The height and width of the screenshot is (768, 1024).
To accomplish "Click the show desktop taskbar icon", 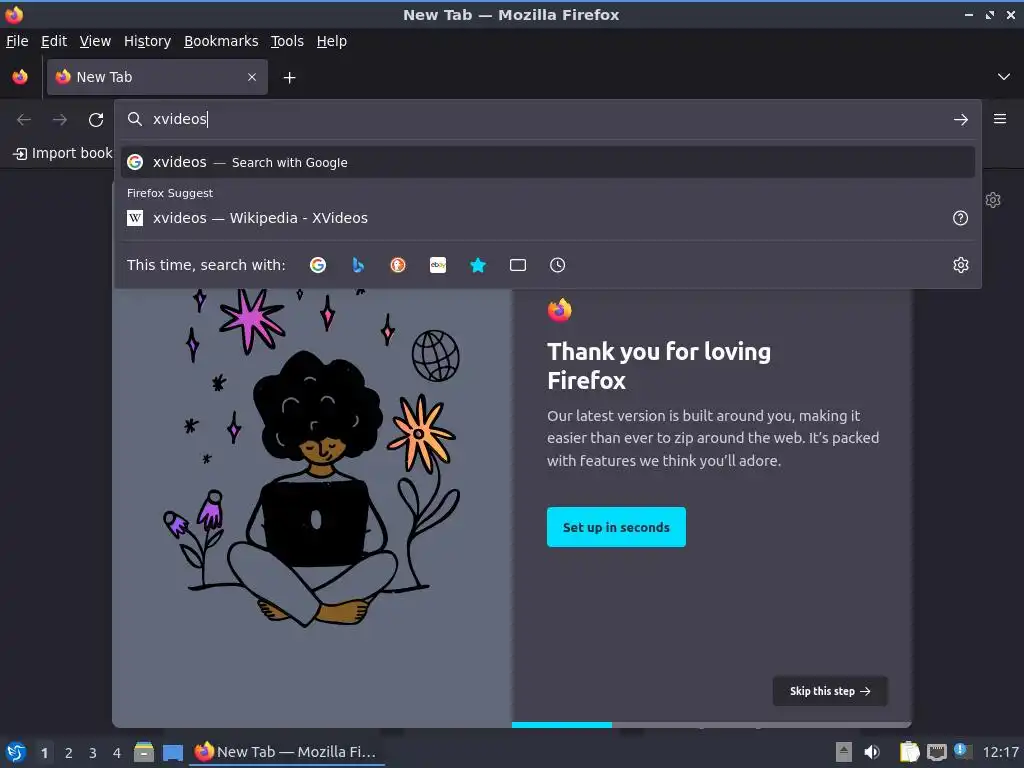I will [x=172, y=752].
